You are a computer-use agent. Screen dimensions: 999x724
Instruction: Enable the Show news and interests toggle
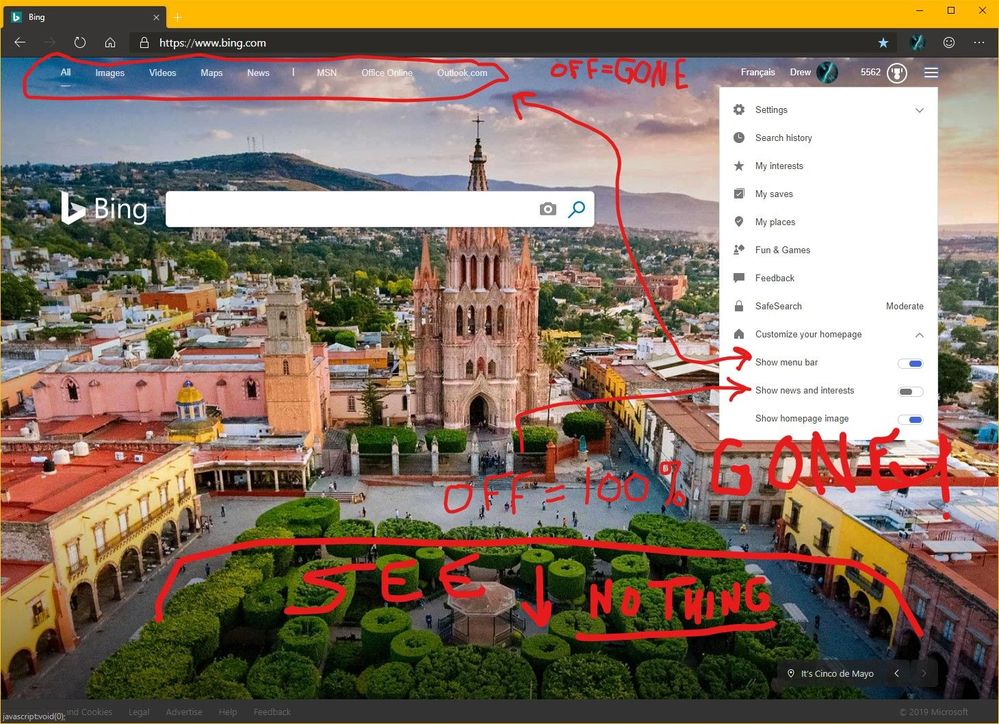(910, 392)
